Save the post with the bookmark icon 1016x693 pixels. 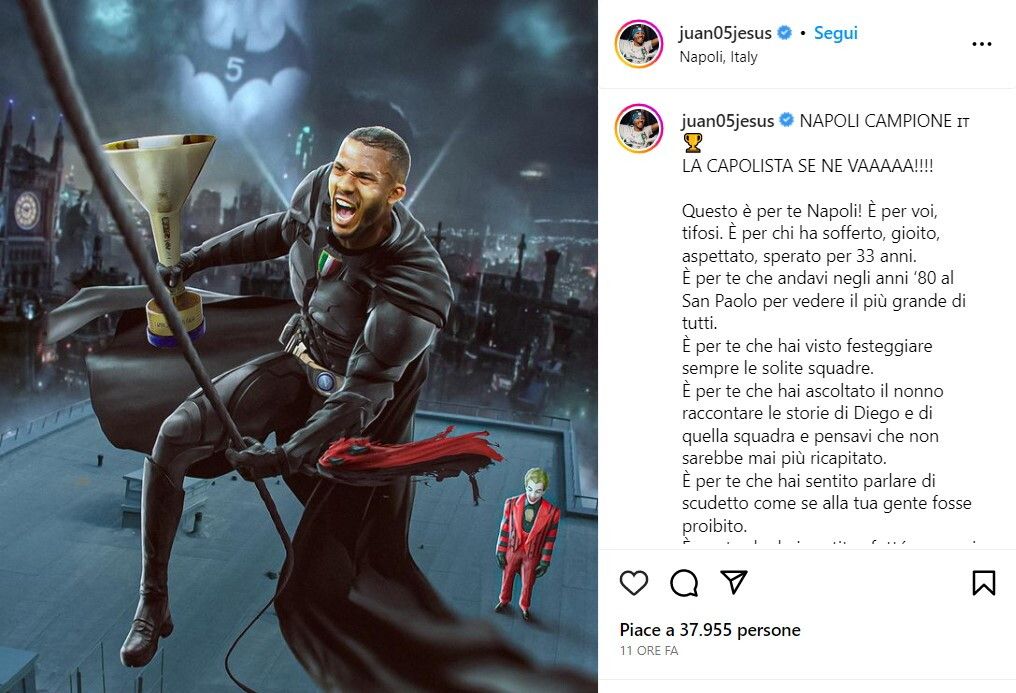coord(984,583)
